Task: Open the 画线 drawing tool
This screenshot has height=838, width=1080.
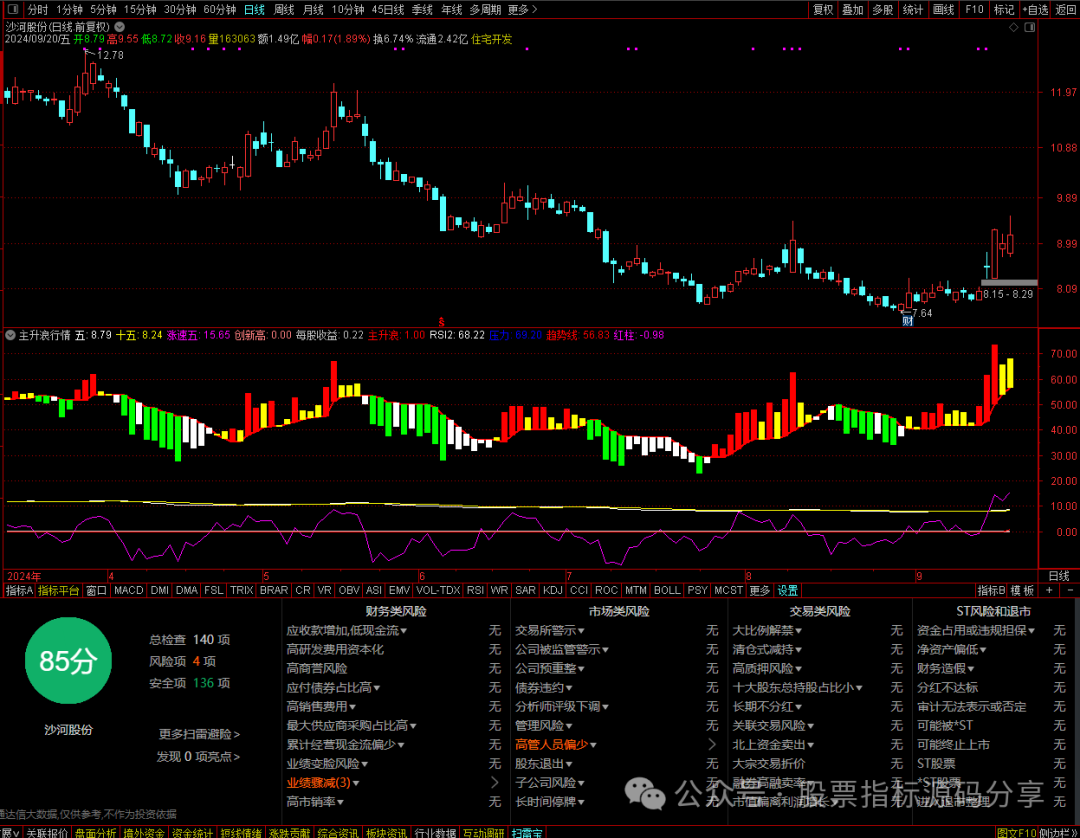Action: (x=941, y=9)
